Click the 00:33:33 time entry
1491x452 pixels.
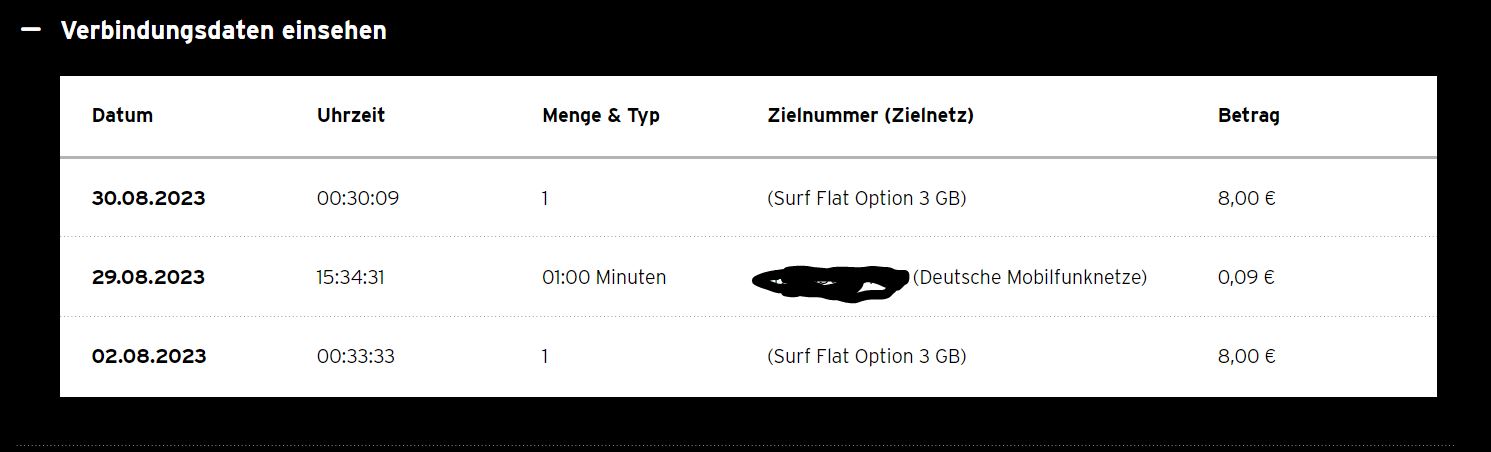(x=356, y=356)
